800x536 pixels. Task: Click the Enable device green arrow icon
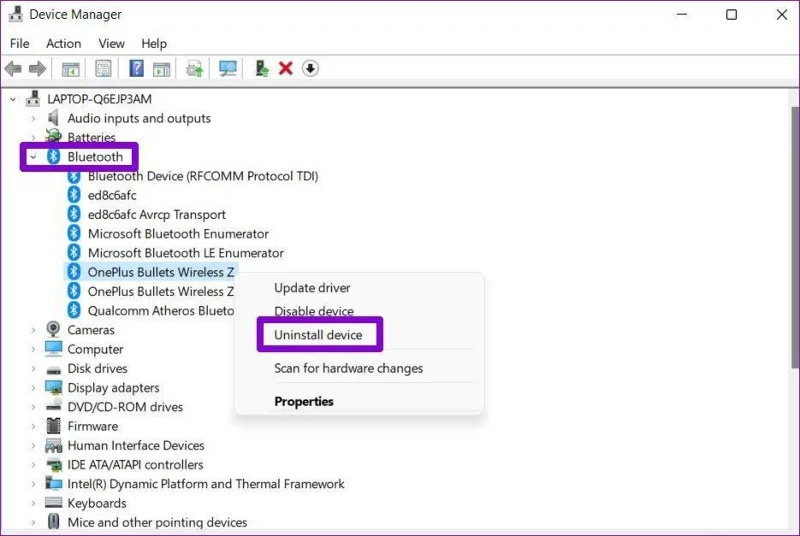coord(262,68)
